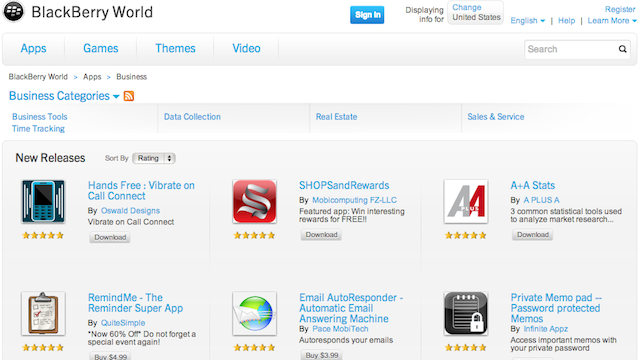Click the BlackBerry logo icon
The width and height of the screenshot is (640, 360).
click(13, 11)
